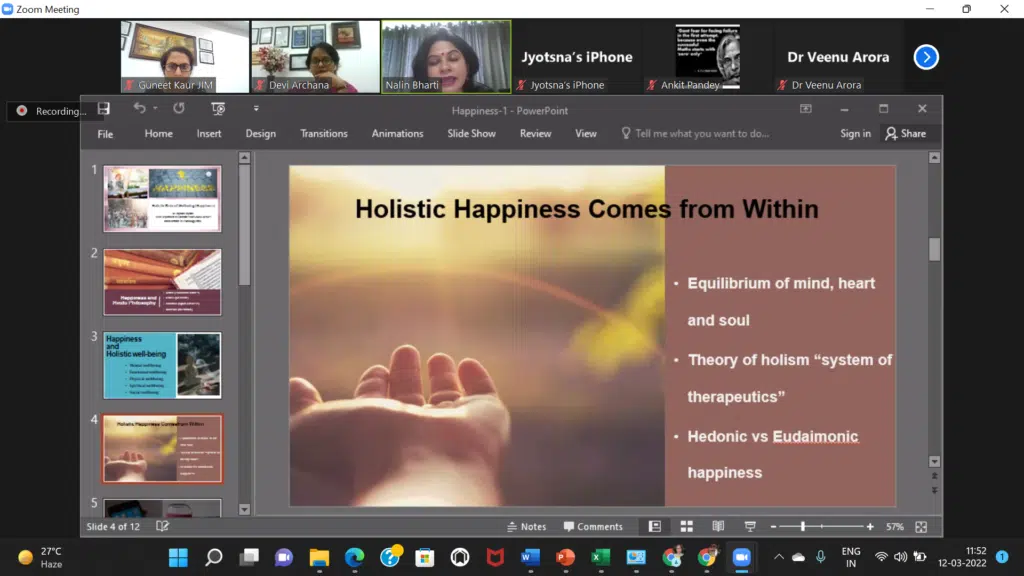Switch to Slide Sorter view
Image resolution: width=1024 pixels, height=576 pixels.
[x=687, y=526]
